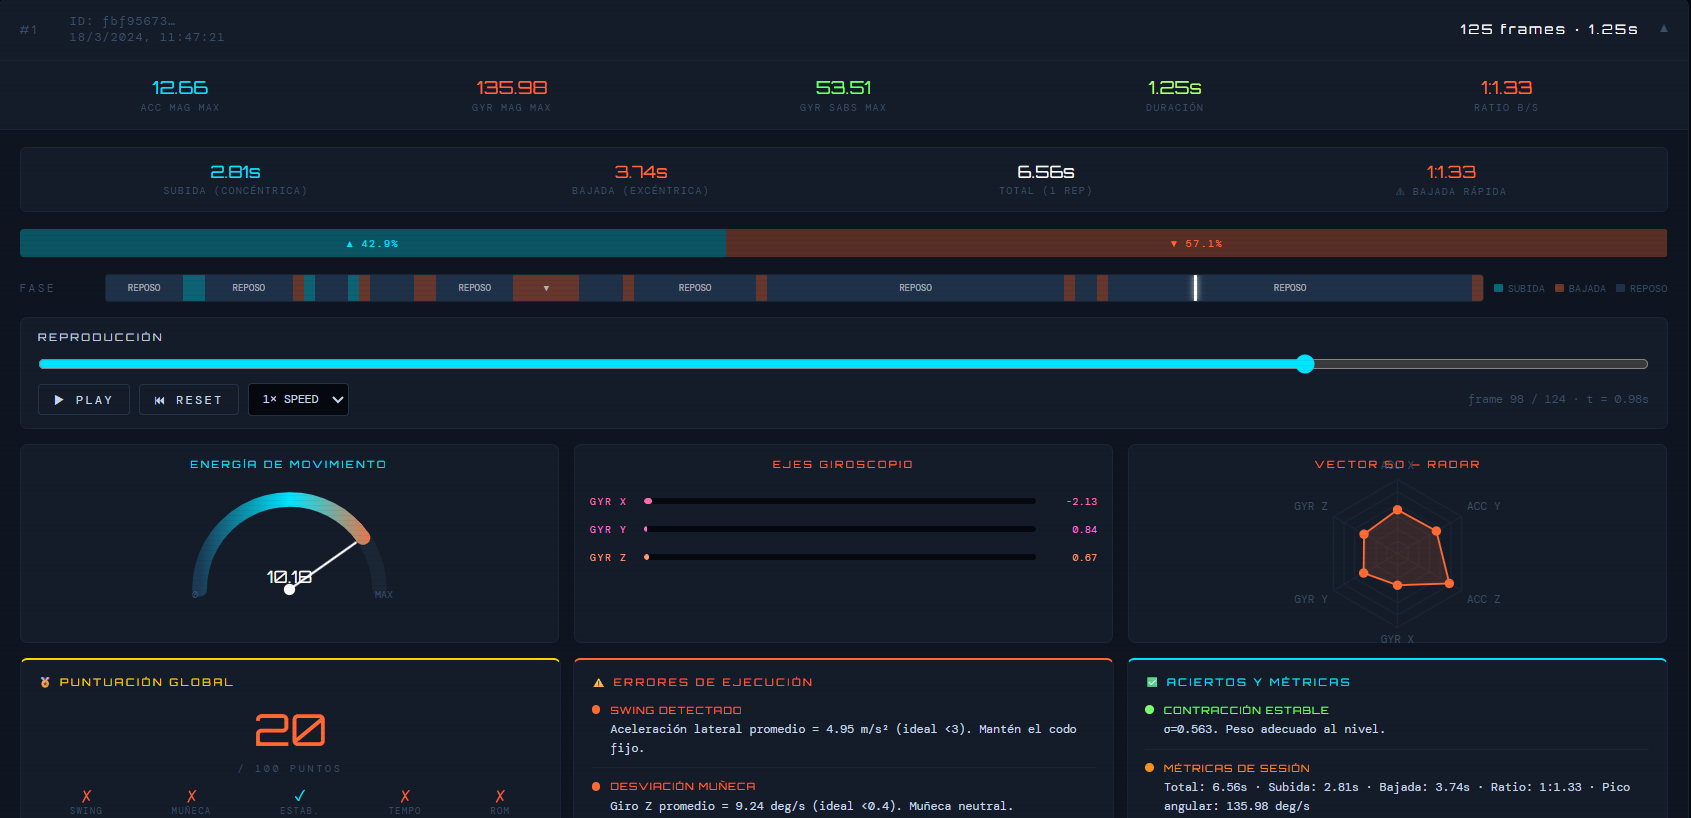Click the brown 57.1% bajada bar
The image size is (1691, 818).
(1196, 243)
